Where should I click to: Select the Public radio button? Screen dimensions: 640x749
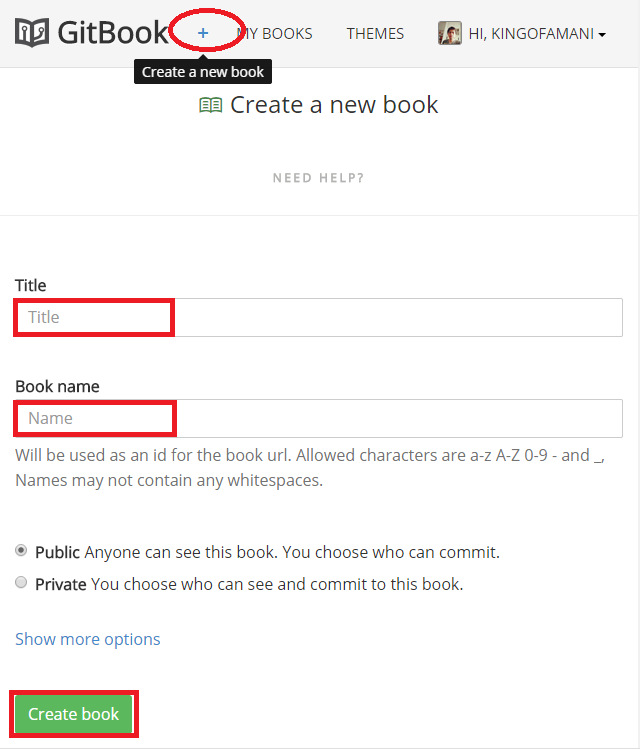[x=21, y=550]
